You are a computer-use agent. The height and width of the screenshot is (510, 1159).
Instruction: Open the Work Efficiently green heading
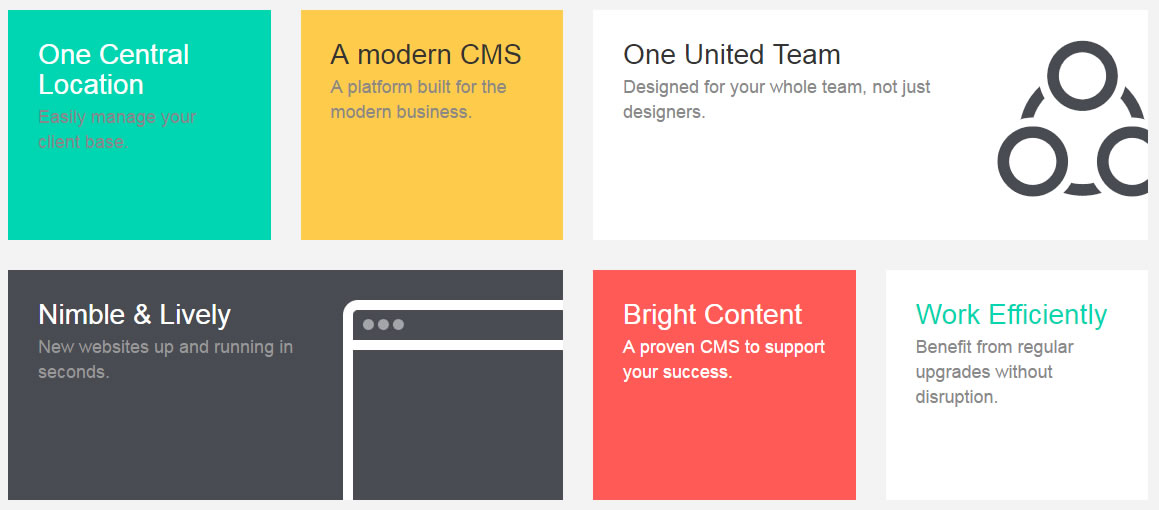click(1011, 315)
